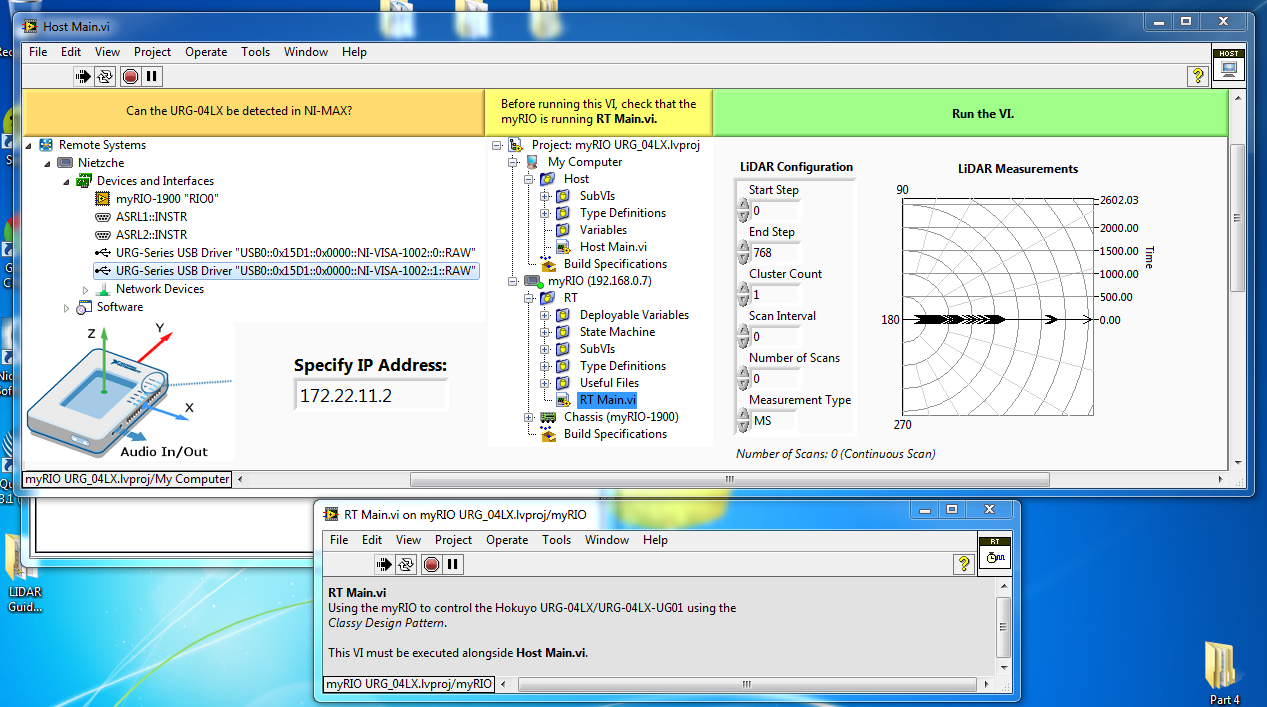Decrement the Cluster Count value
The image size is (1267, 707).
[742, 301]
